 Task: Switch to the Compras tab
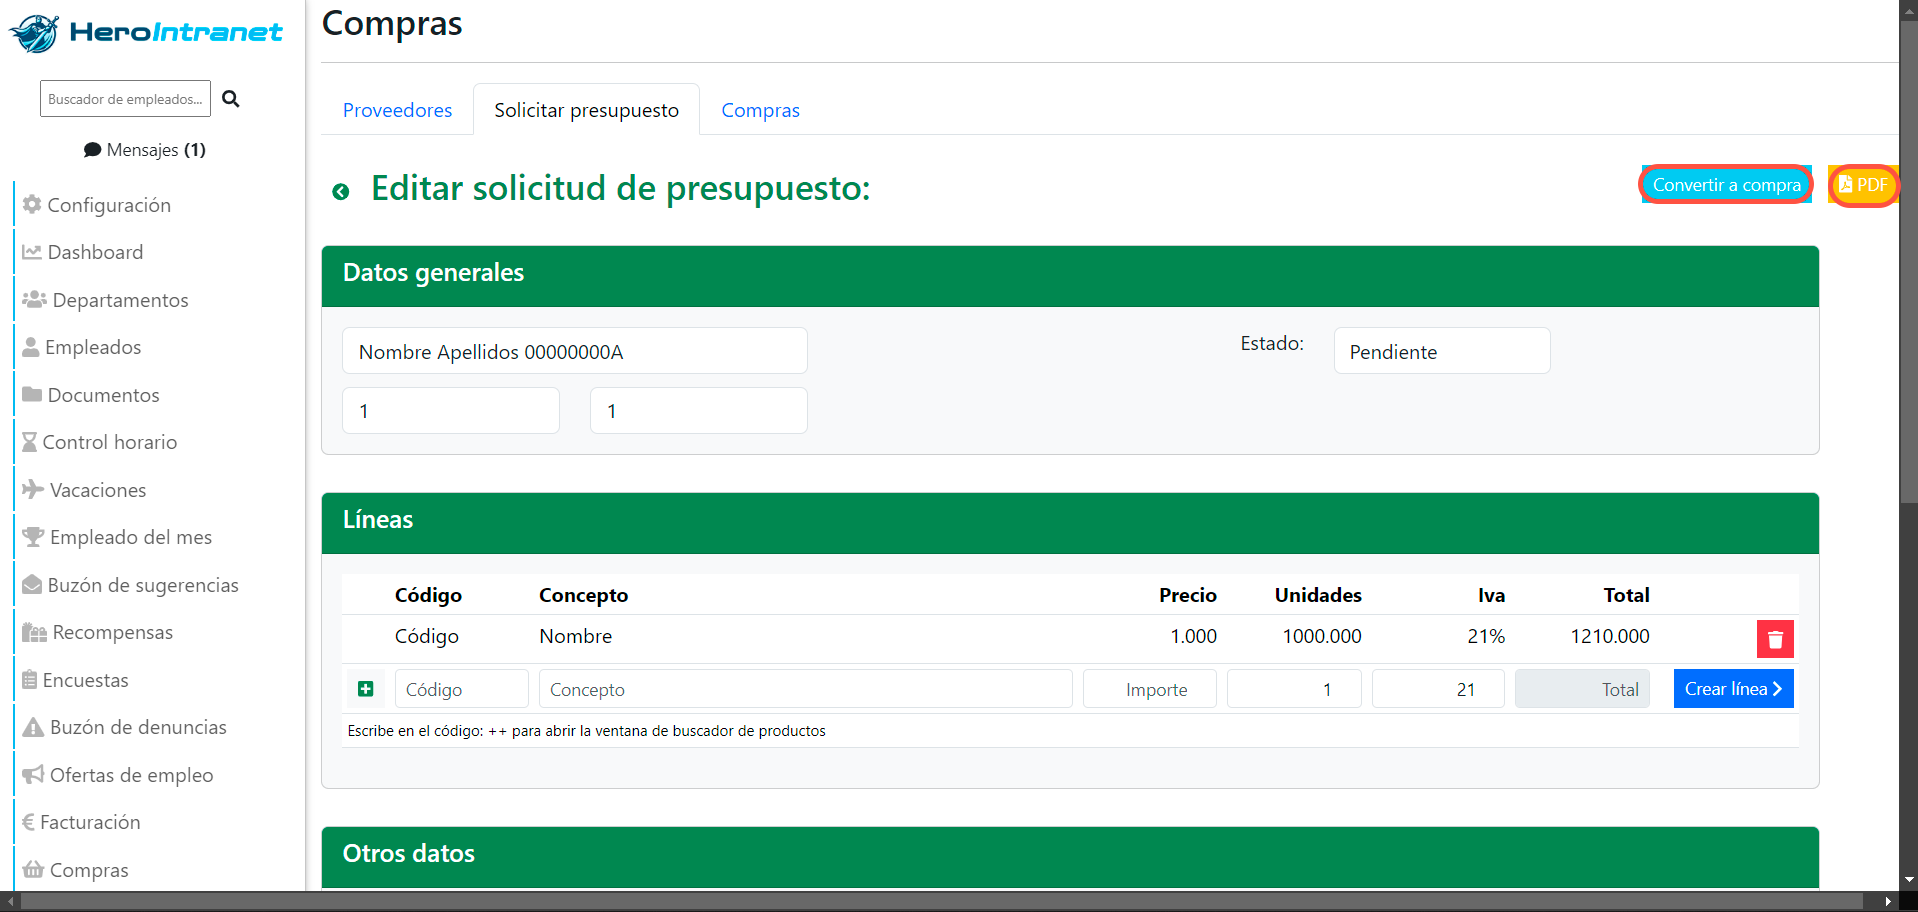click(760, 110)
